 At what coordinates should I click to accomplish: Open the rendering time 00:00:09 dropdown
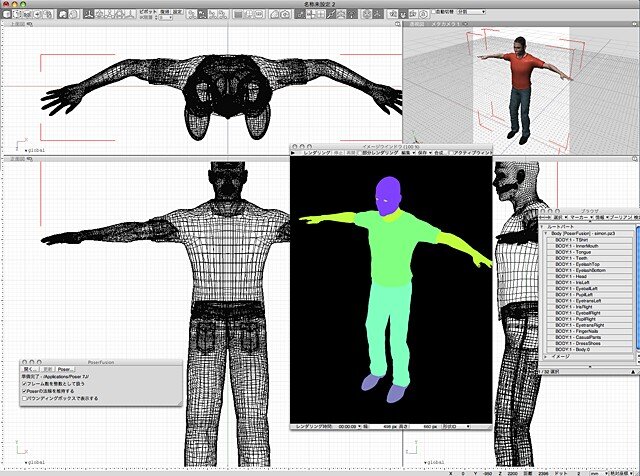coord(349,427)
